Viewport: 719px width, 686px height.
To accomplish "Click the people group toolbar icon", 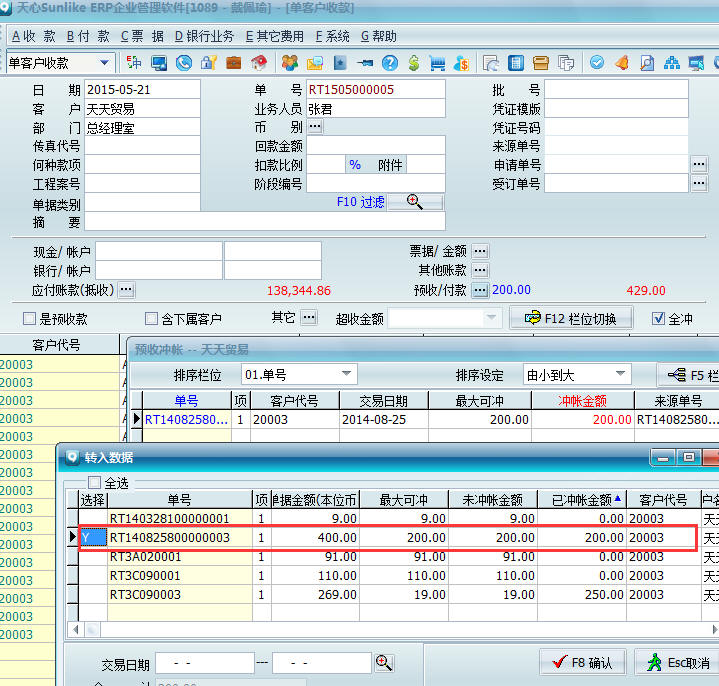I will (290, 63).
